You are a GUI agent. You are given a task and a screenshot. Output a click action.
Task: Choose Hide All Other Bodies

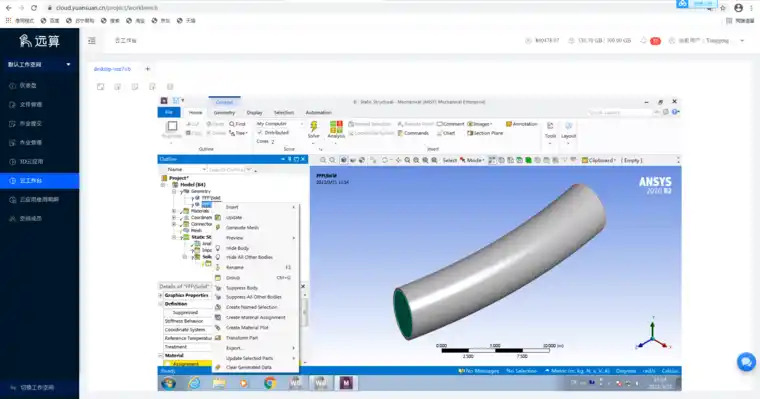coord(256,257)
